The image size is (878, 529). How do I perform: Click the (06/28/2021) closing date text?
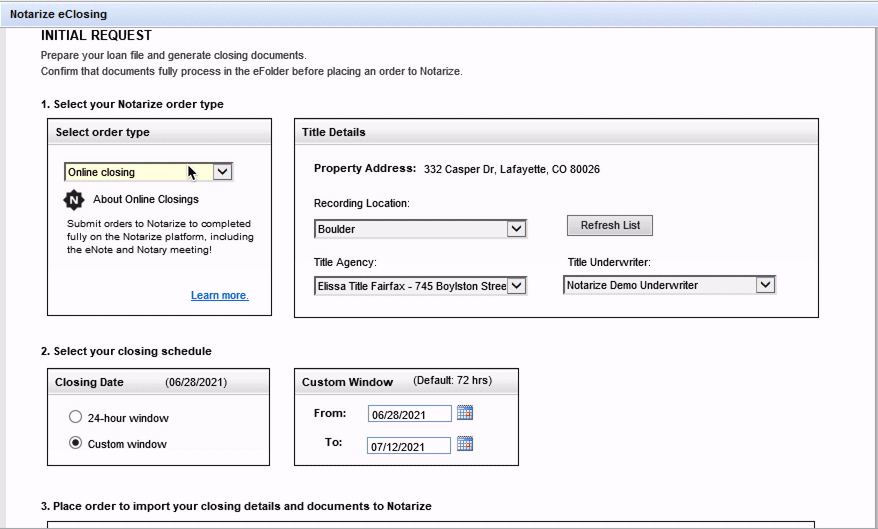pos(196,382)
